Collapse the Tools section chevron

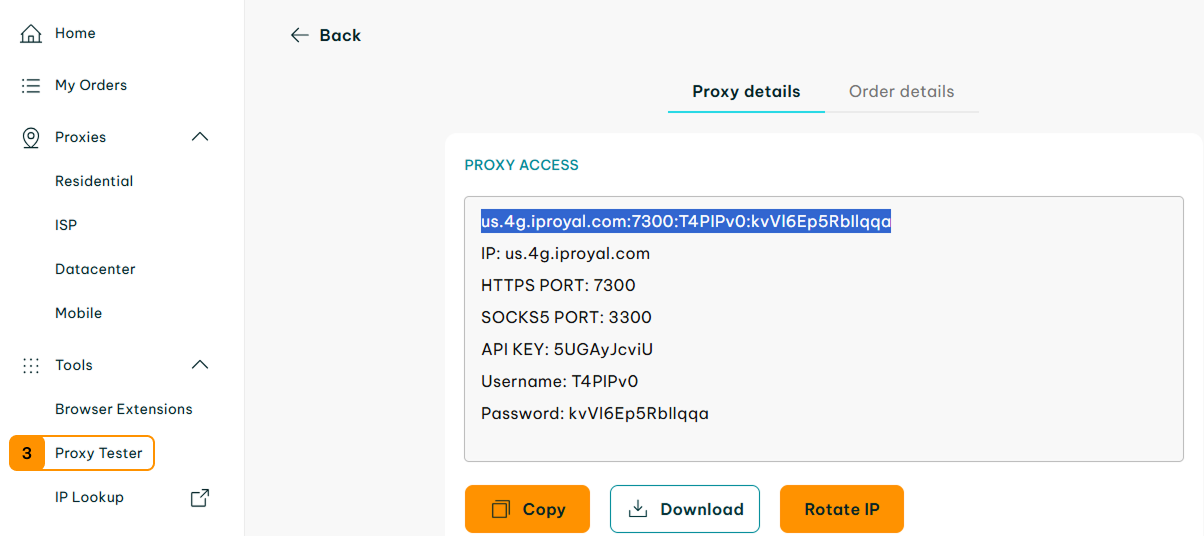(200, 365)
